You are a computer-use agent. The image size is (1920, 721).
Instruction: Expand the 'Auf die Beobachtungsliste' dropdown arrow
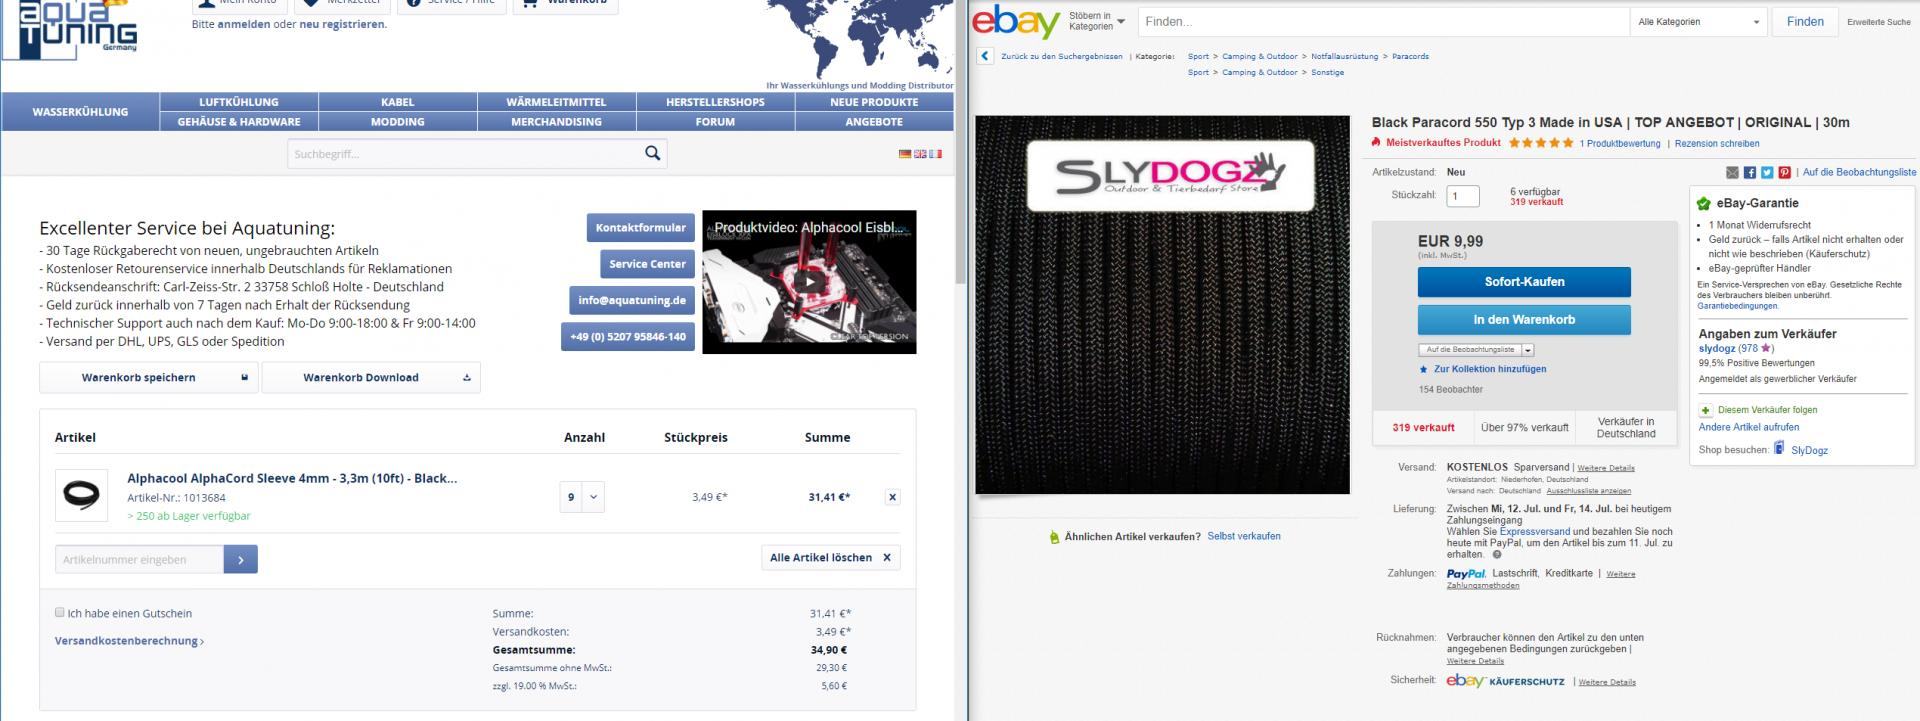(1528, 350)
